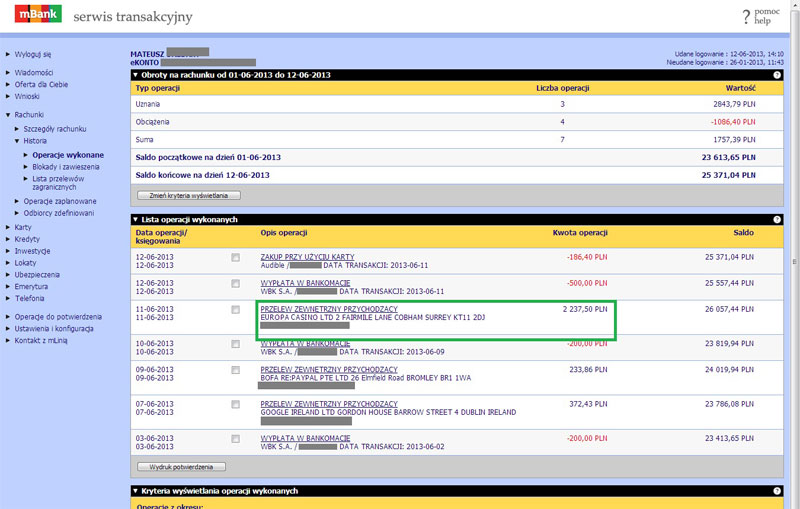Open Oferta dla Ciebie
The height and width of the screenshot is (509, 800).
pos(41,85)
